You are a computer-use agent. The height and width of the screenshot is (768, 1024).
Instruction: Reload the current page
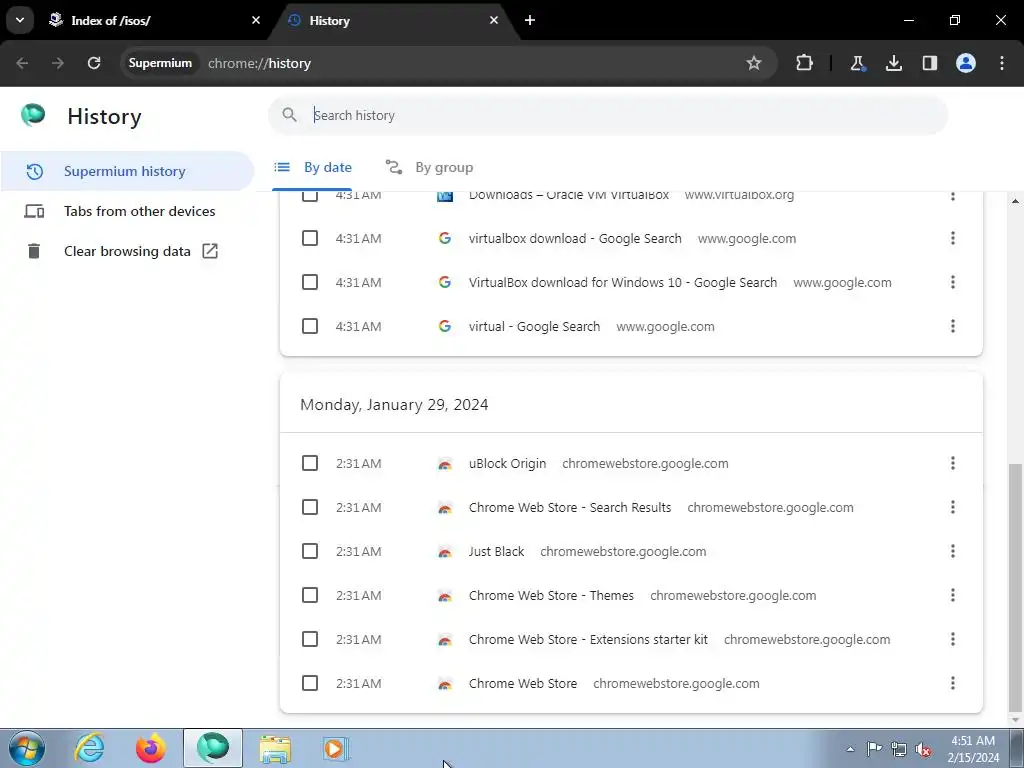94,63
